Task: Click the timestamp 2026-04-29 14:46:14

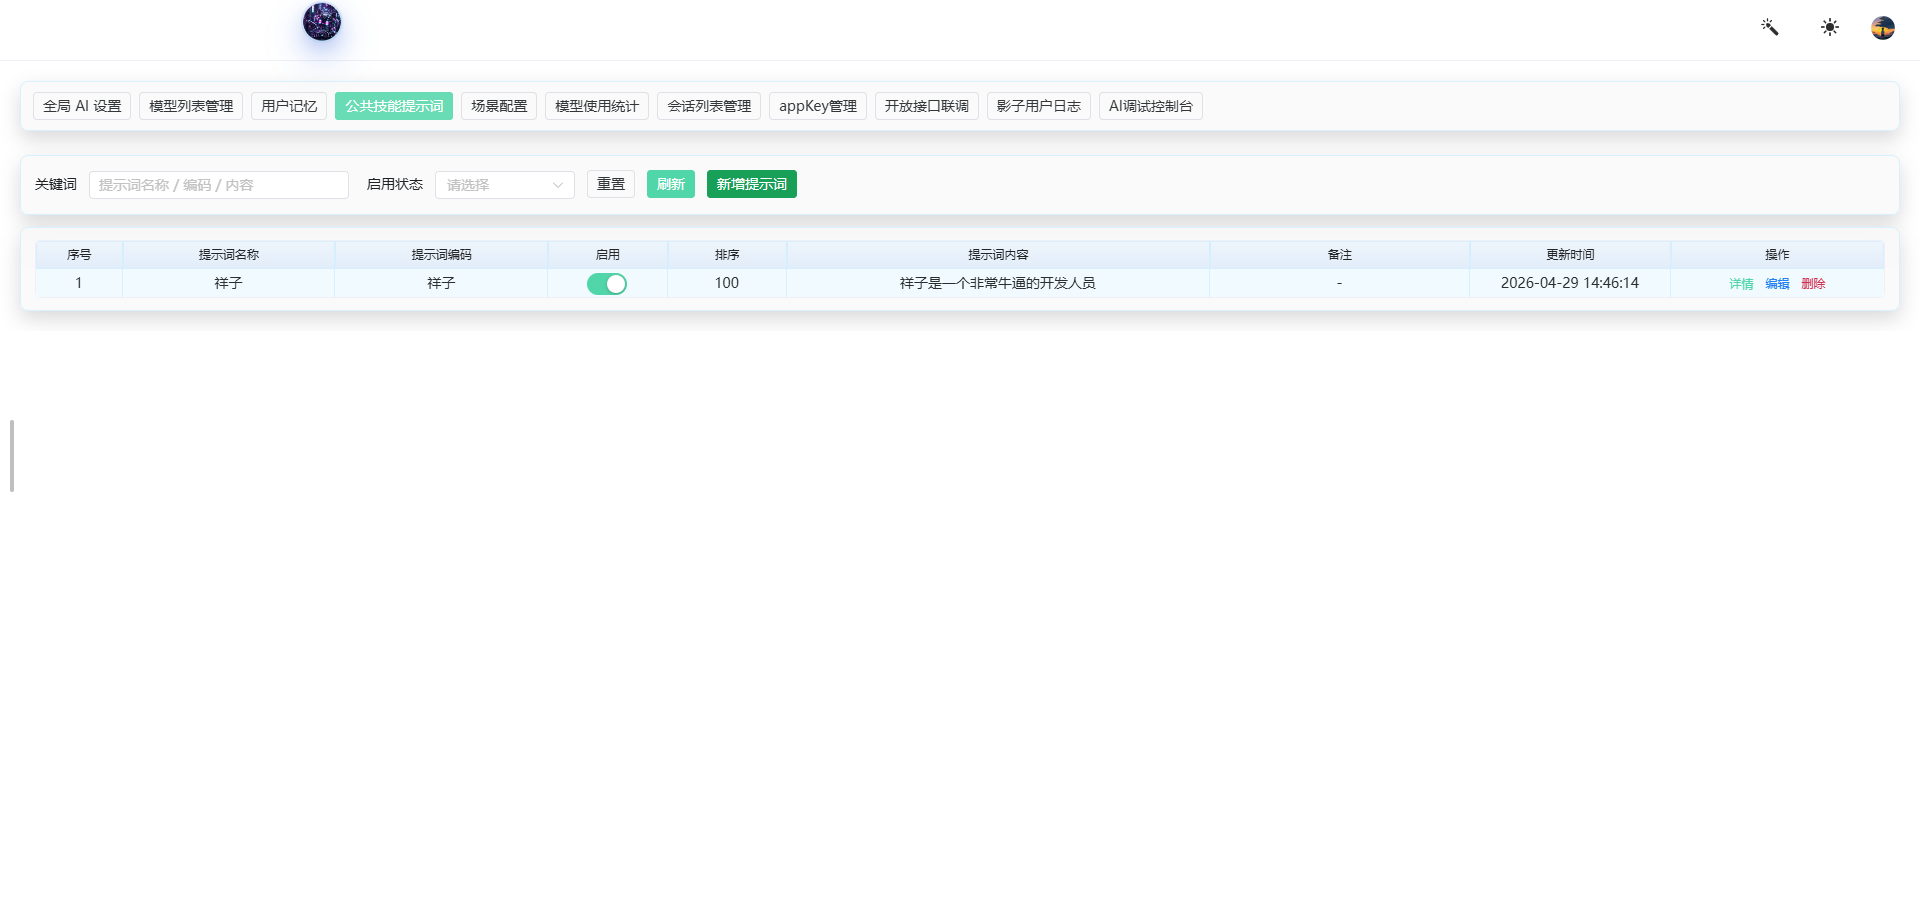Action: [x=1570, y=283]
